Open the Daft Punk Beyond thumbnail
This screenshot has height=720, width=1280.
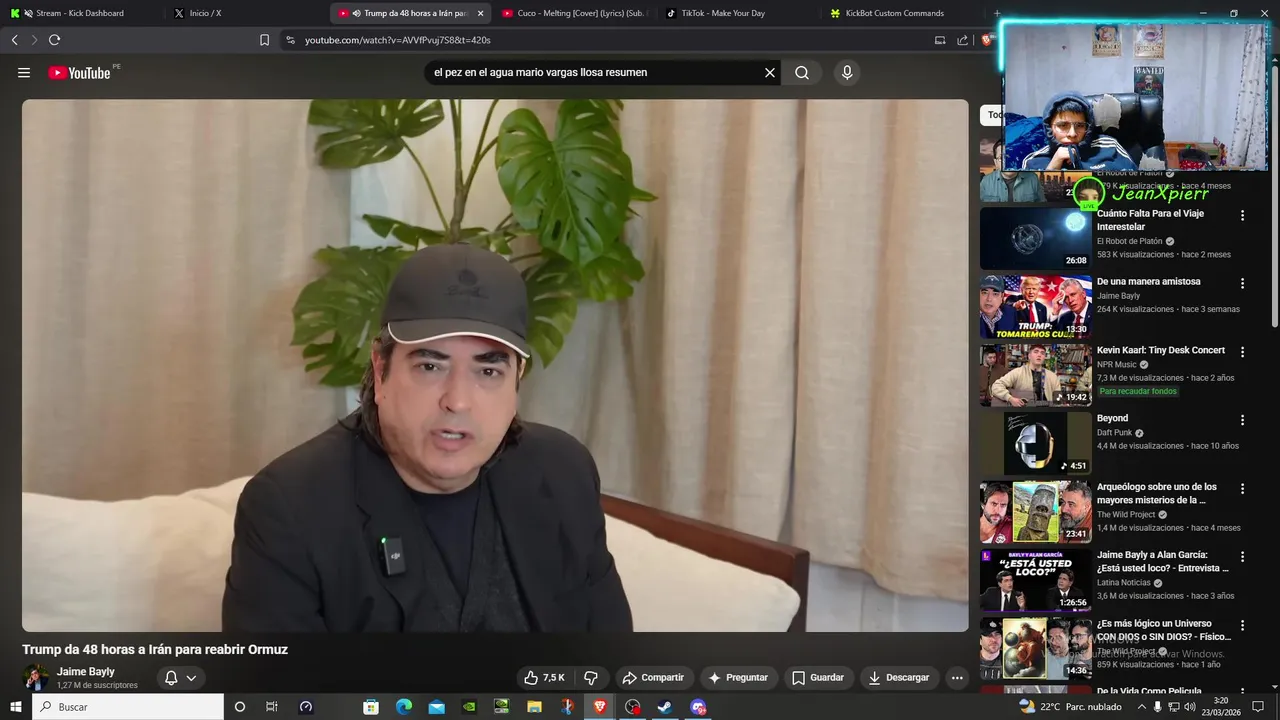[1035, 443]
